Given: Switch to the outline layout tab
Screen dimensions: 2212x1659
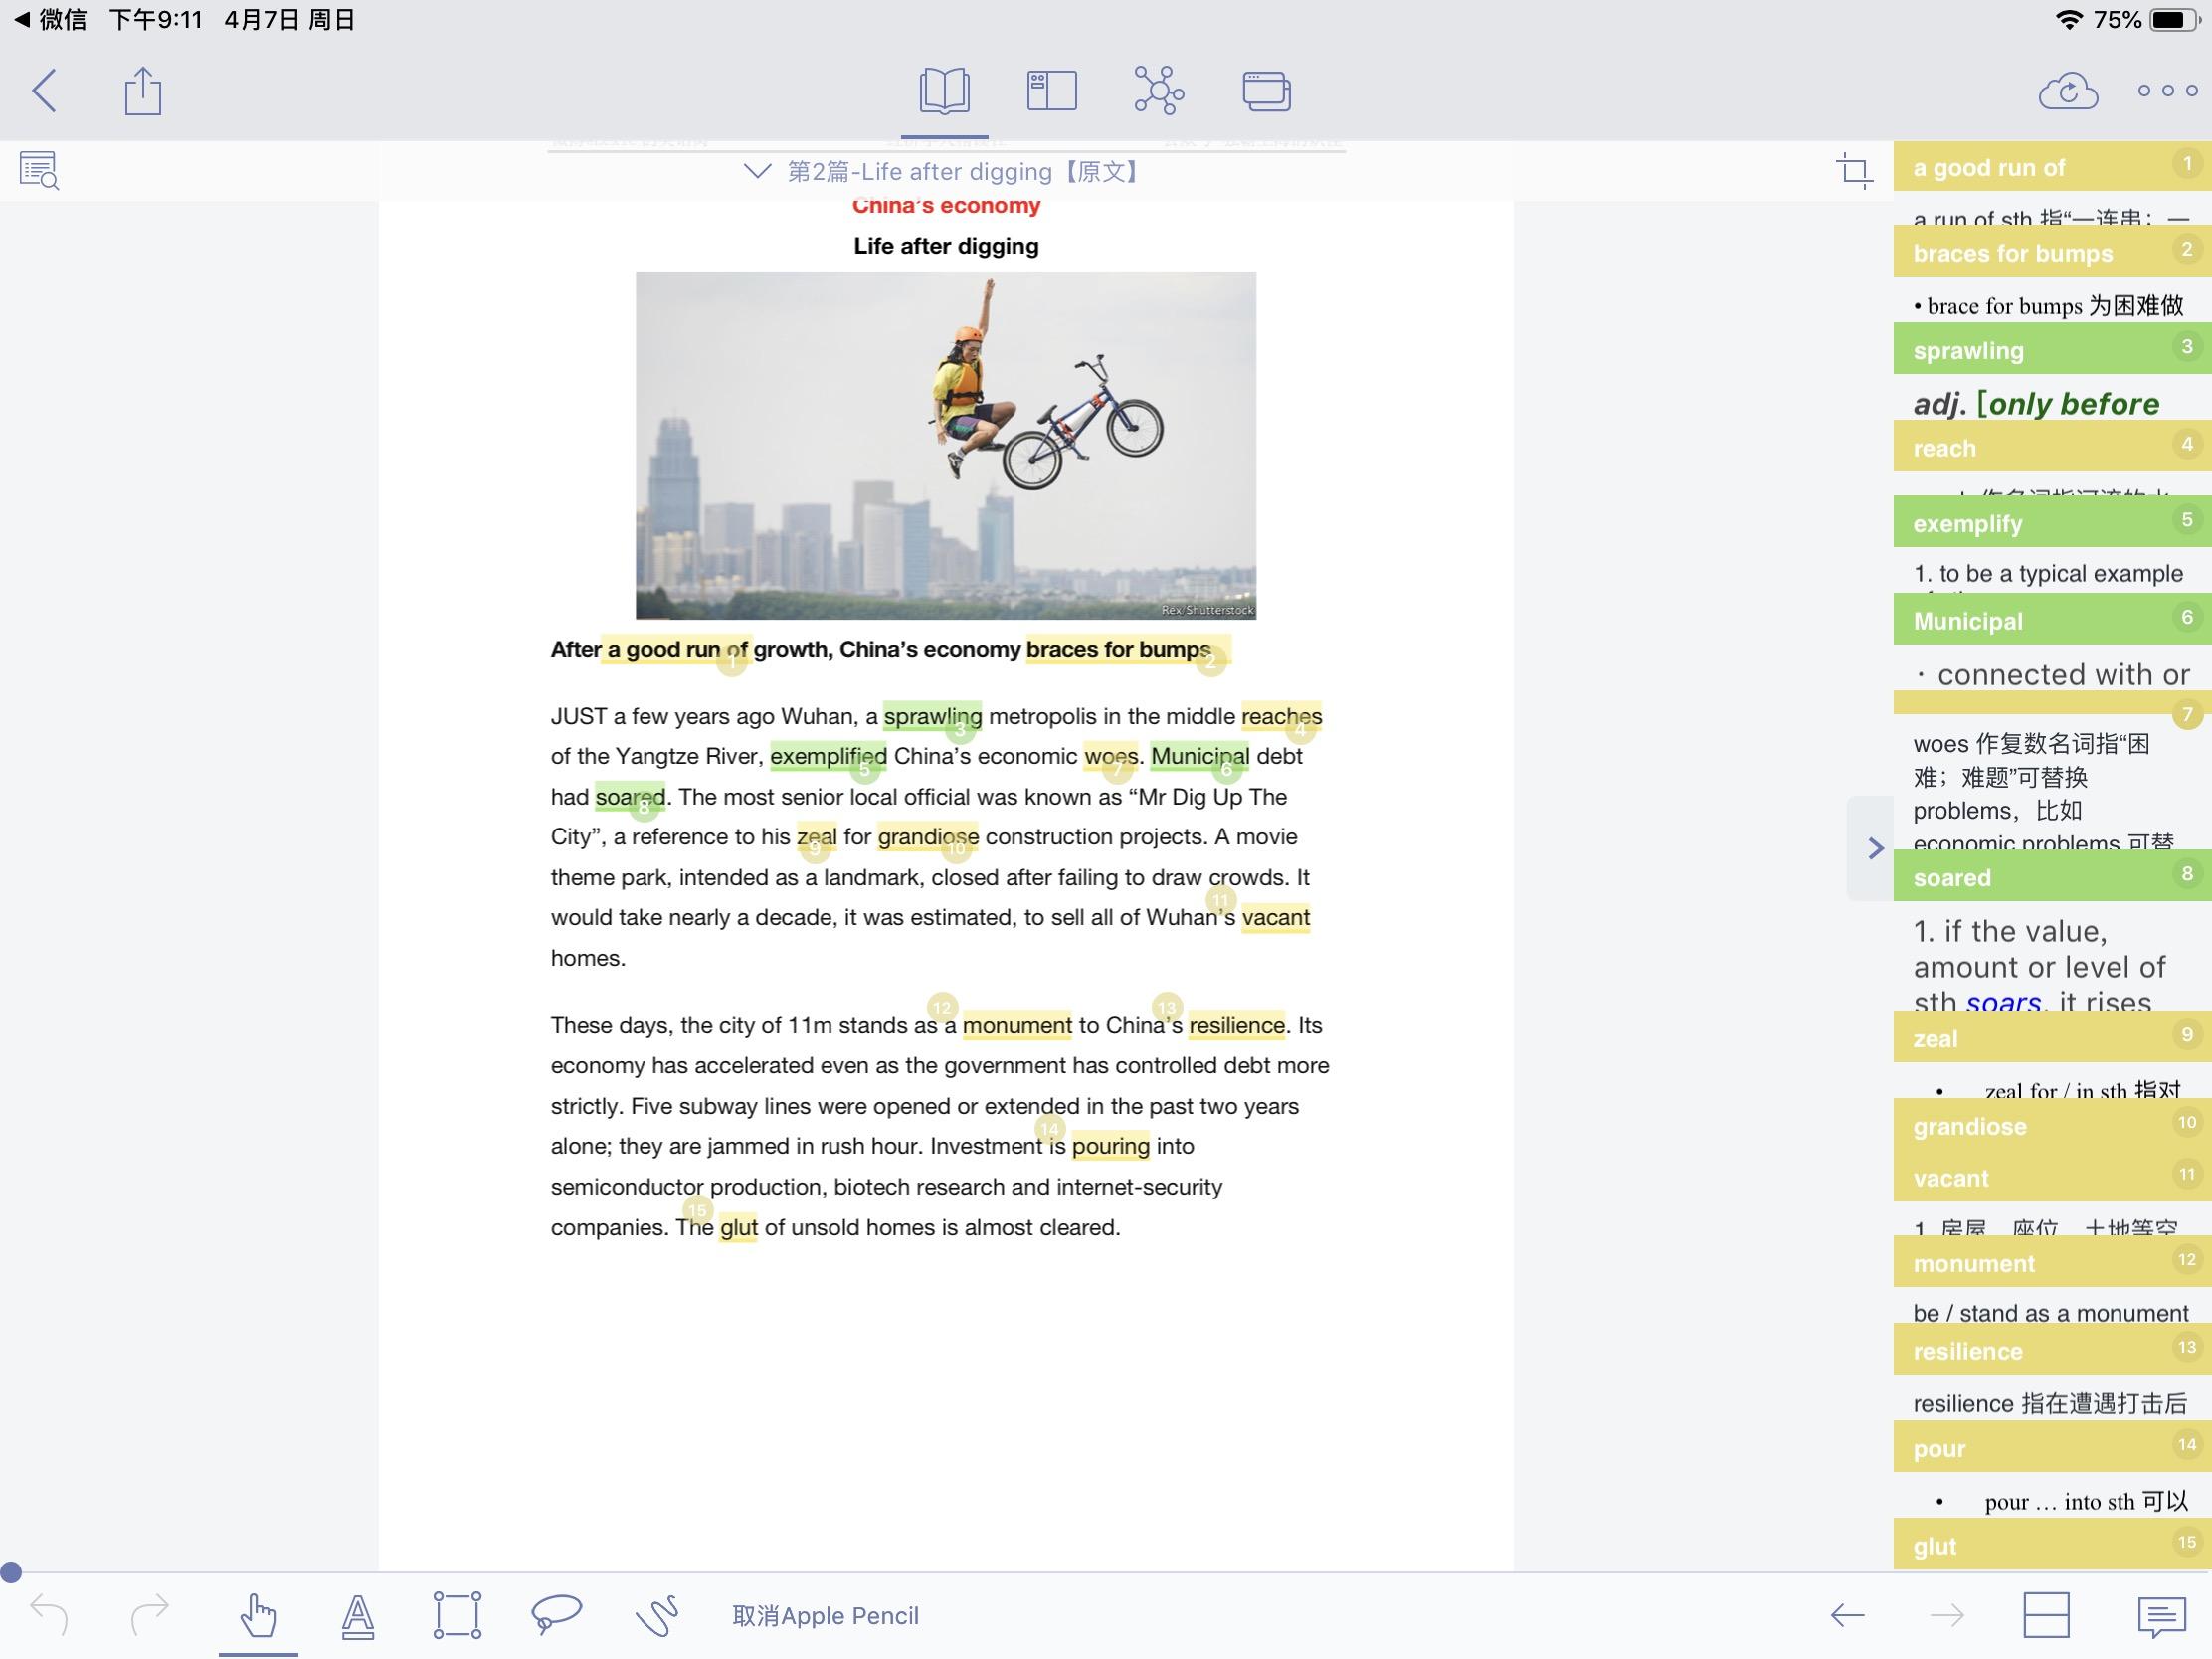Looking at the screenshot, I should (1051, 91).
